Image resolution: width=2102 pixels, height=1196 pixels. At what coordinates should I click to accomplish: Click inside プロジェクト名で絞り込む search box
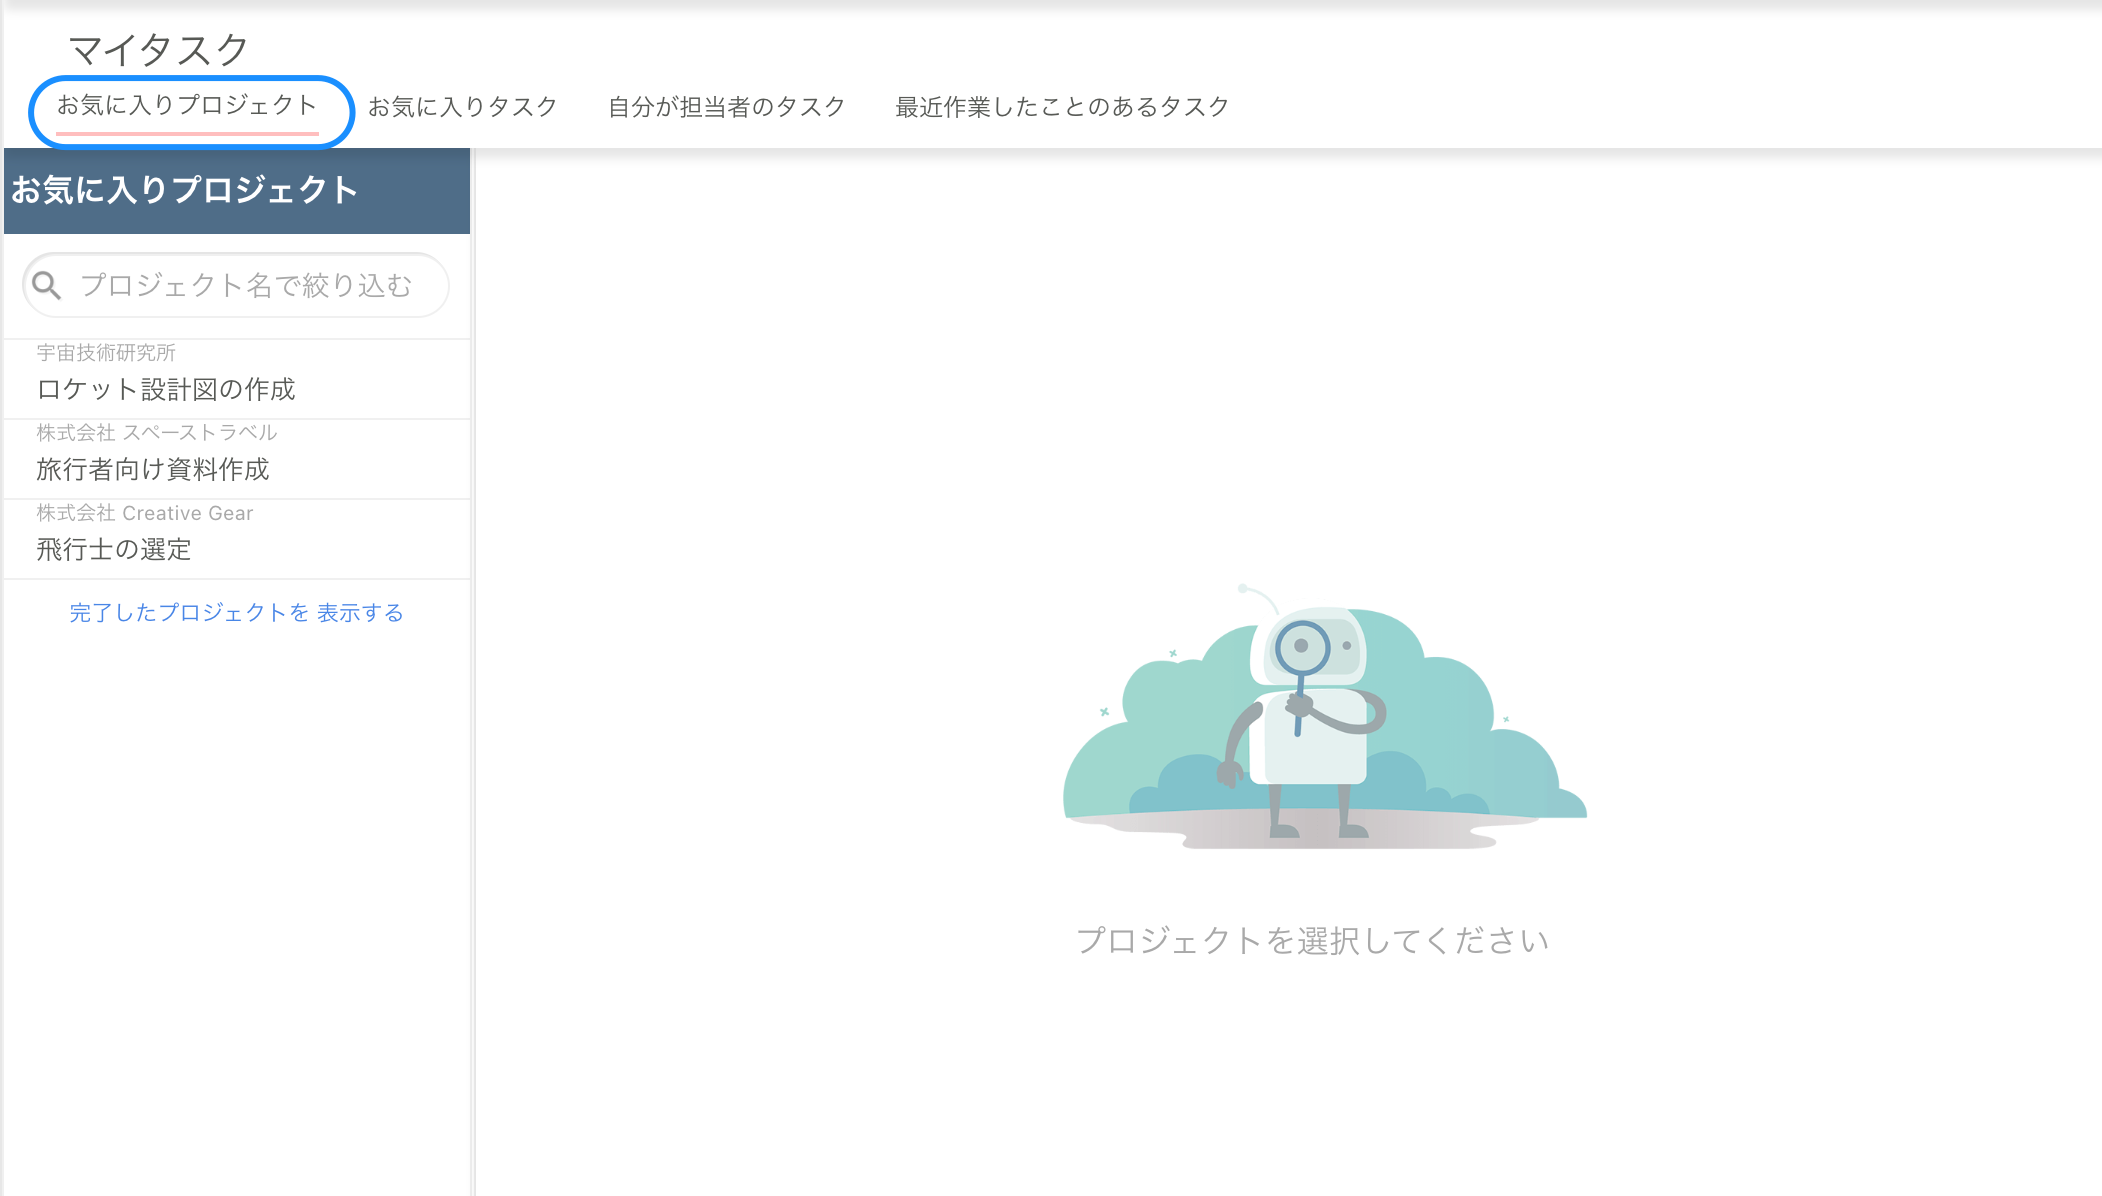pos(248,285)
